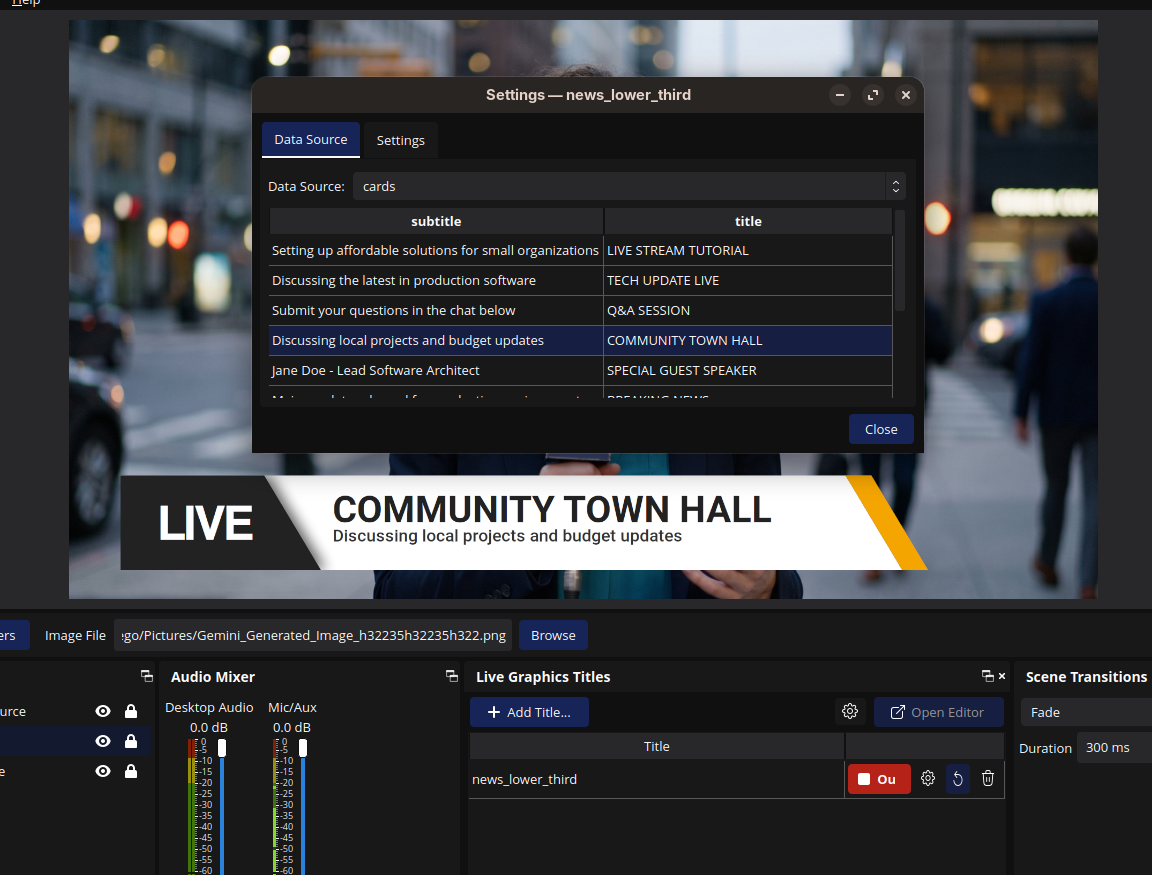Click the Image File path field
This screenshot has height=875, width=1152.
pyautogui.click(x=314, y=635)
